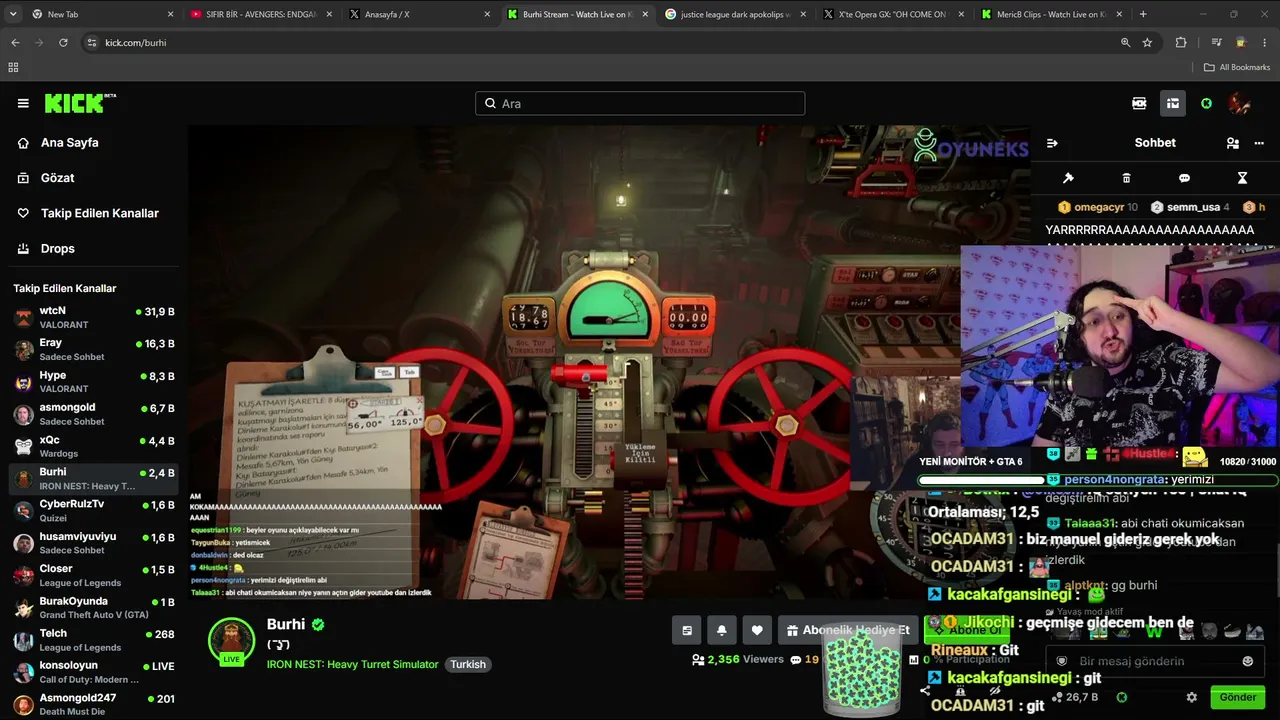Click the semm_usa top gifter badge

pyautogui.click(x=1190, y=207)
